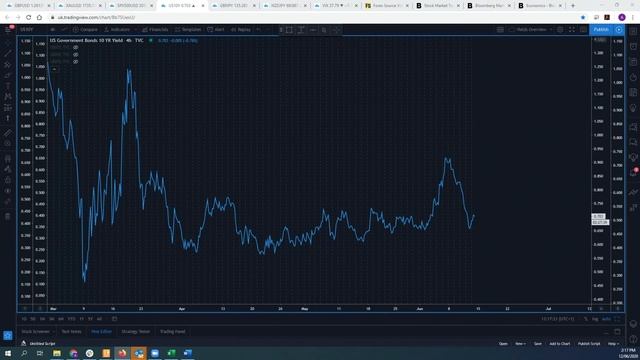Take a chart snapshot using camera icon
This screenshot has width=640, height=360.
click(x=583, y=29)
